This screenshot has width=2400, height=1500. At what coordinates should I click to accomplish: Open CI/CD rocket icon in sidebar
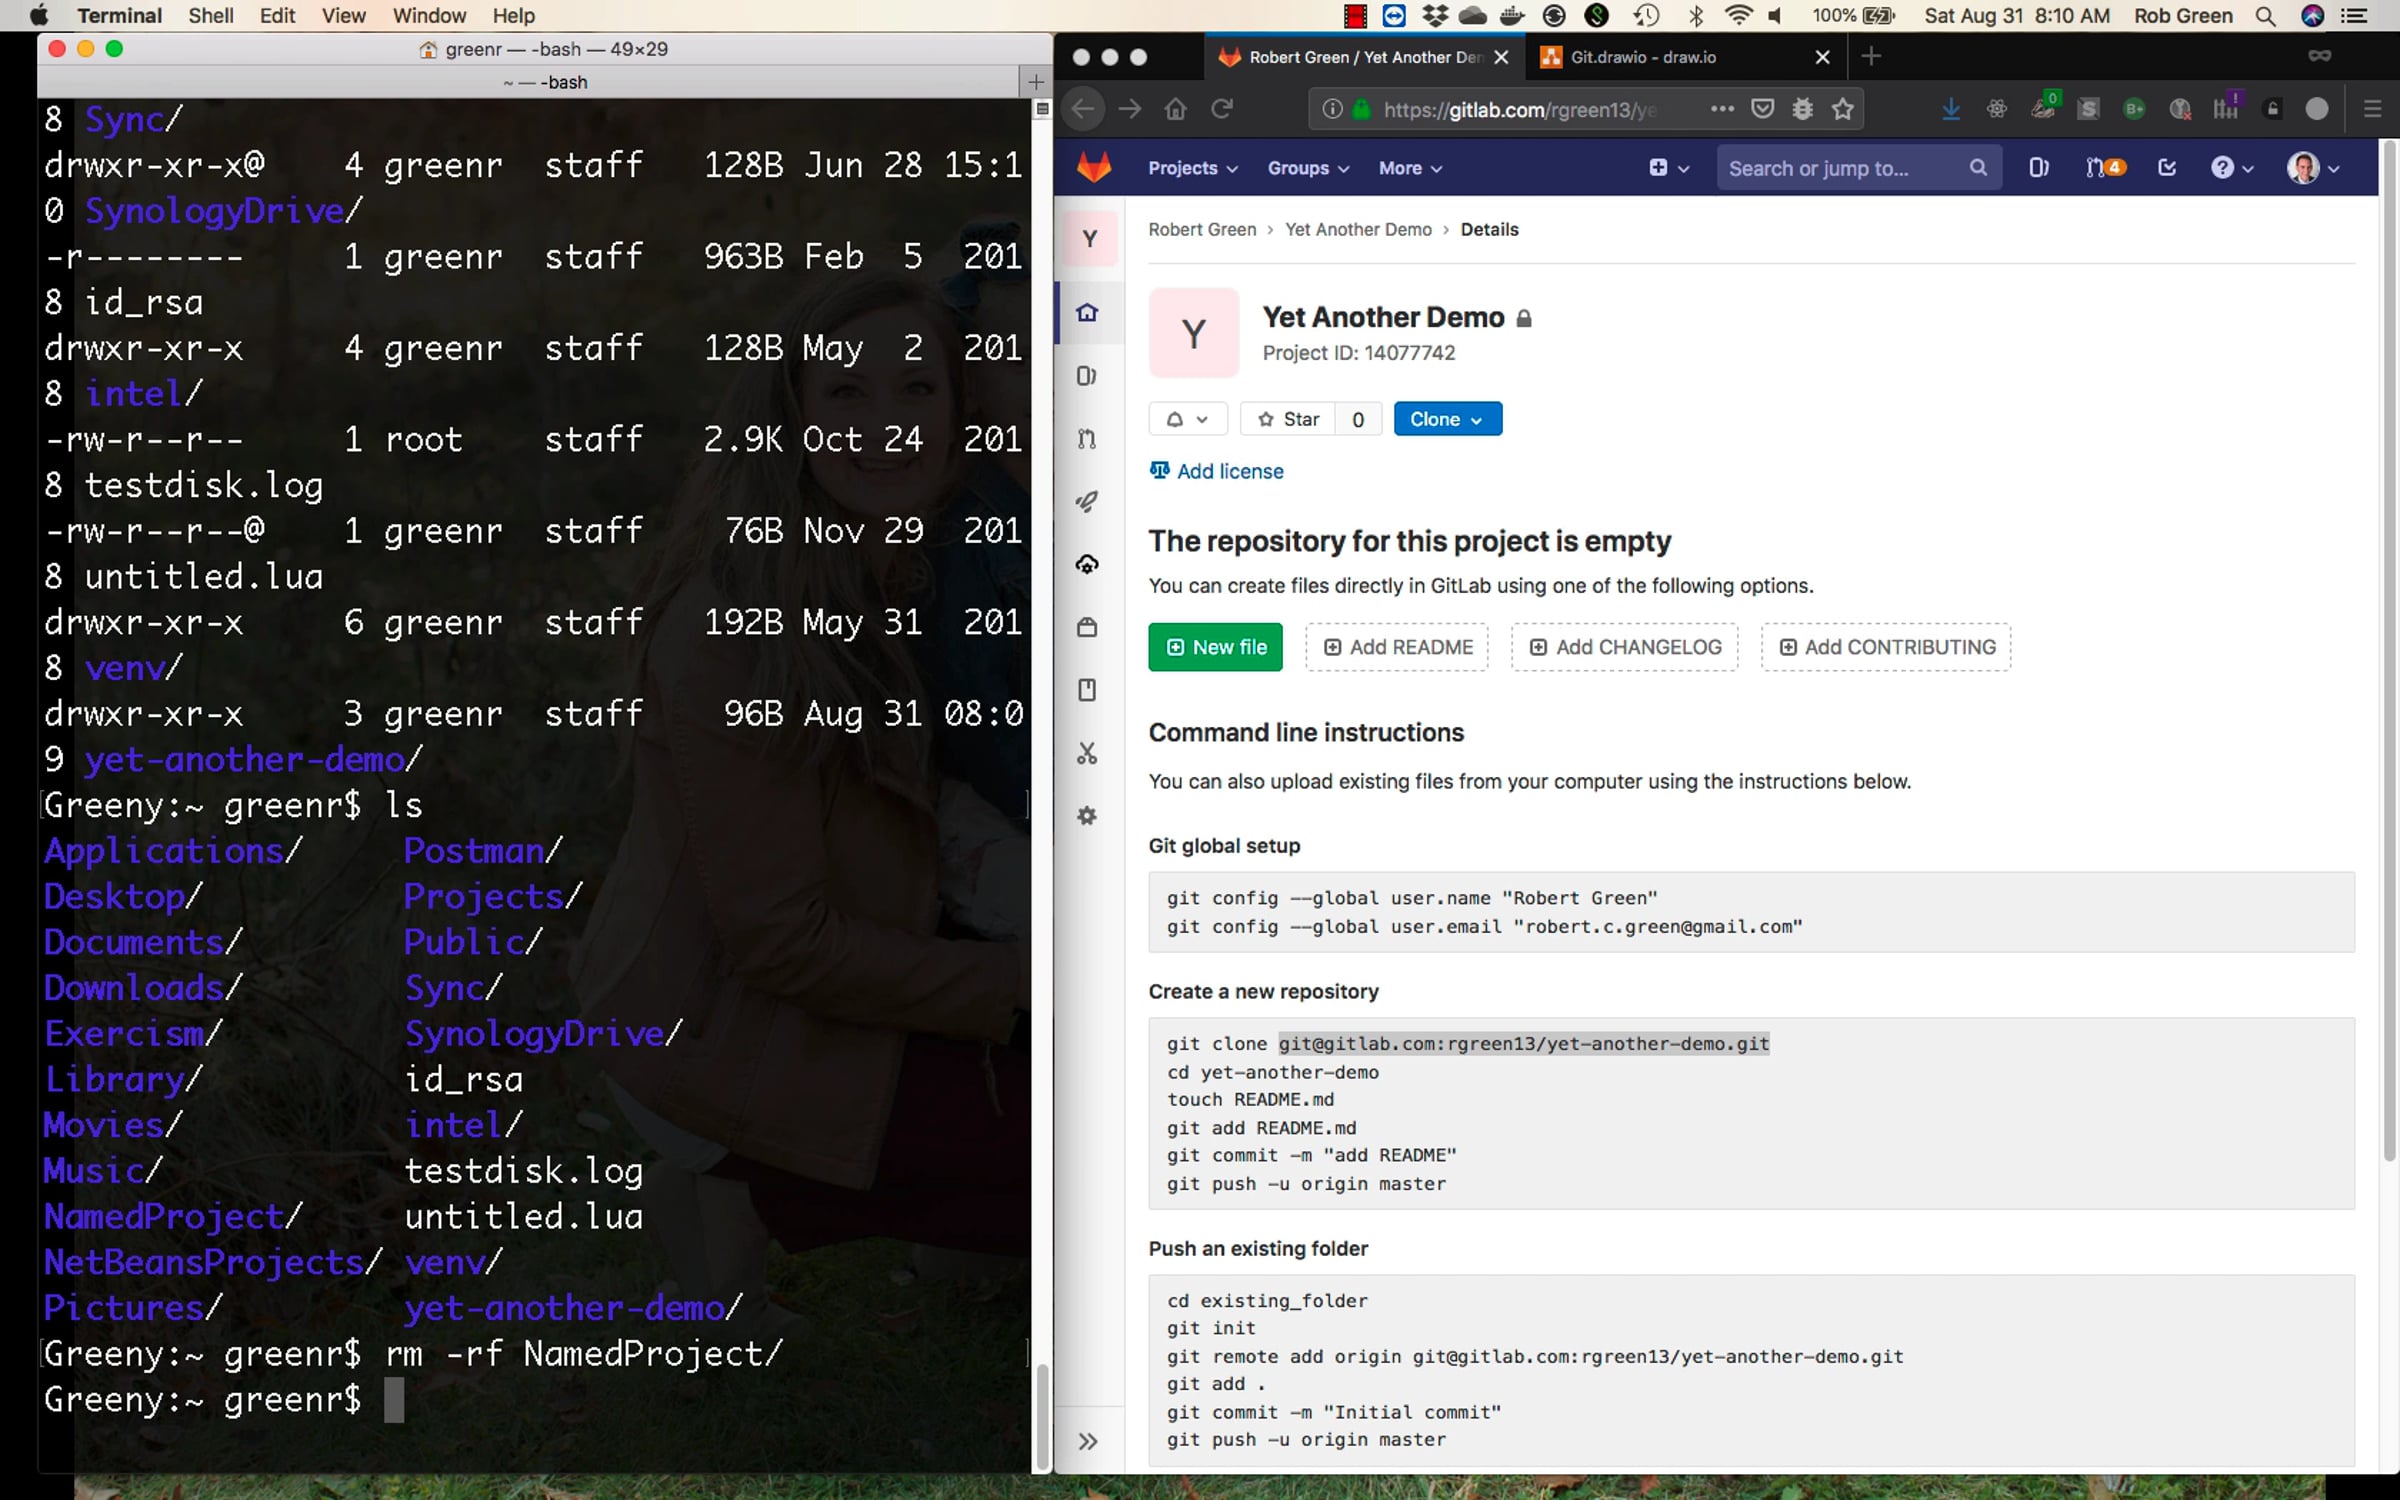[1087, 501]
